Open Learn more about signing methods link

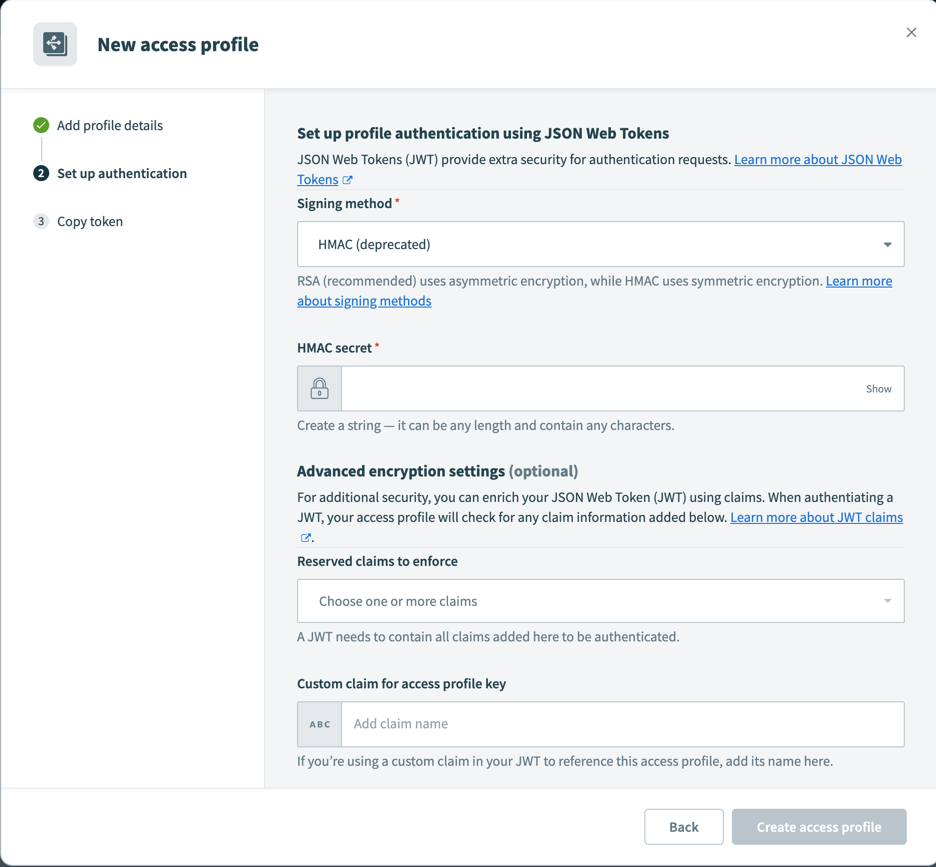364,301
